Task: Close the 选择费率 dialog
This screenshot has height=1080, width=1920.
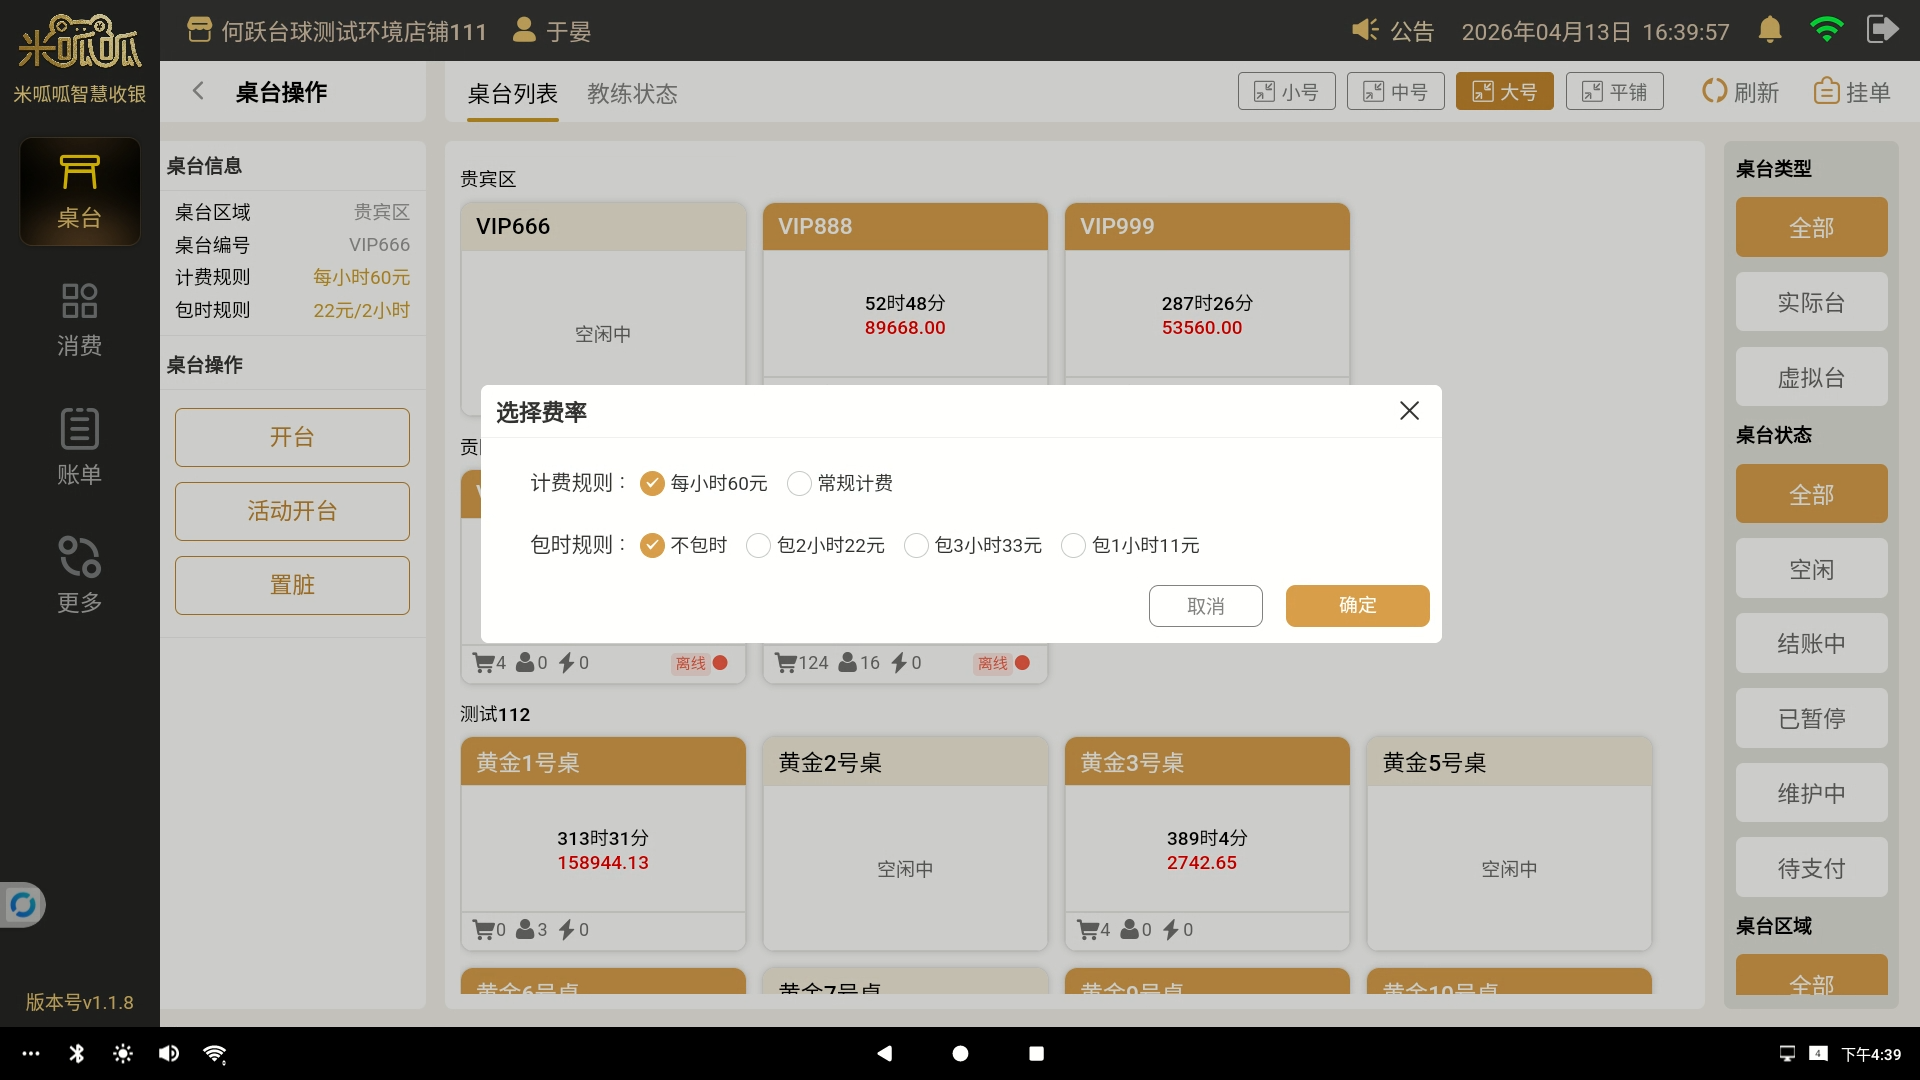Action: click(1409, 411)
